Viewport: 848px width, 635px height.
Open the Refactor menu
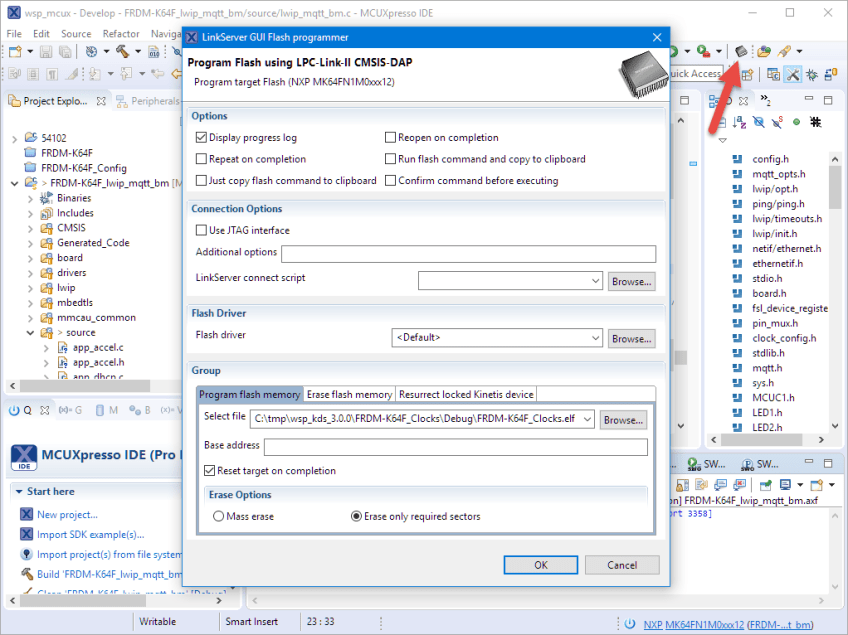click(120, 33)
